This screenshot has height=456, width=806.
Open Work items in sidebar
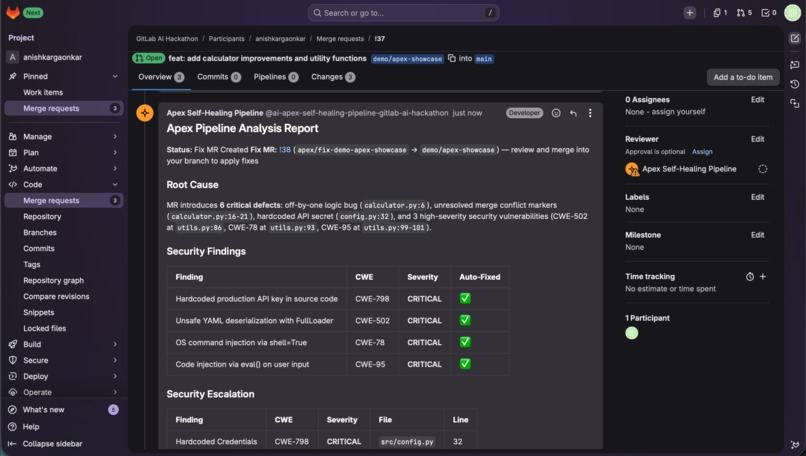coord(63,93)
